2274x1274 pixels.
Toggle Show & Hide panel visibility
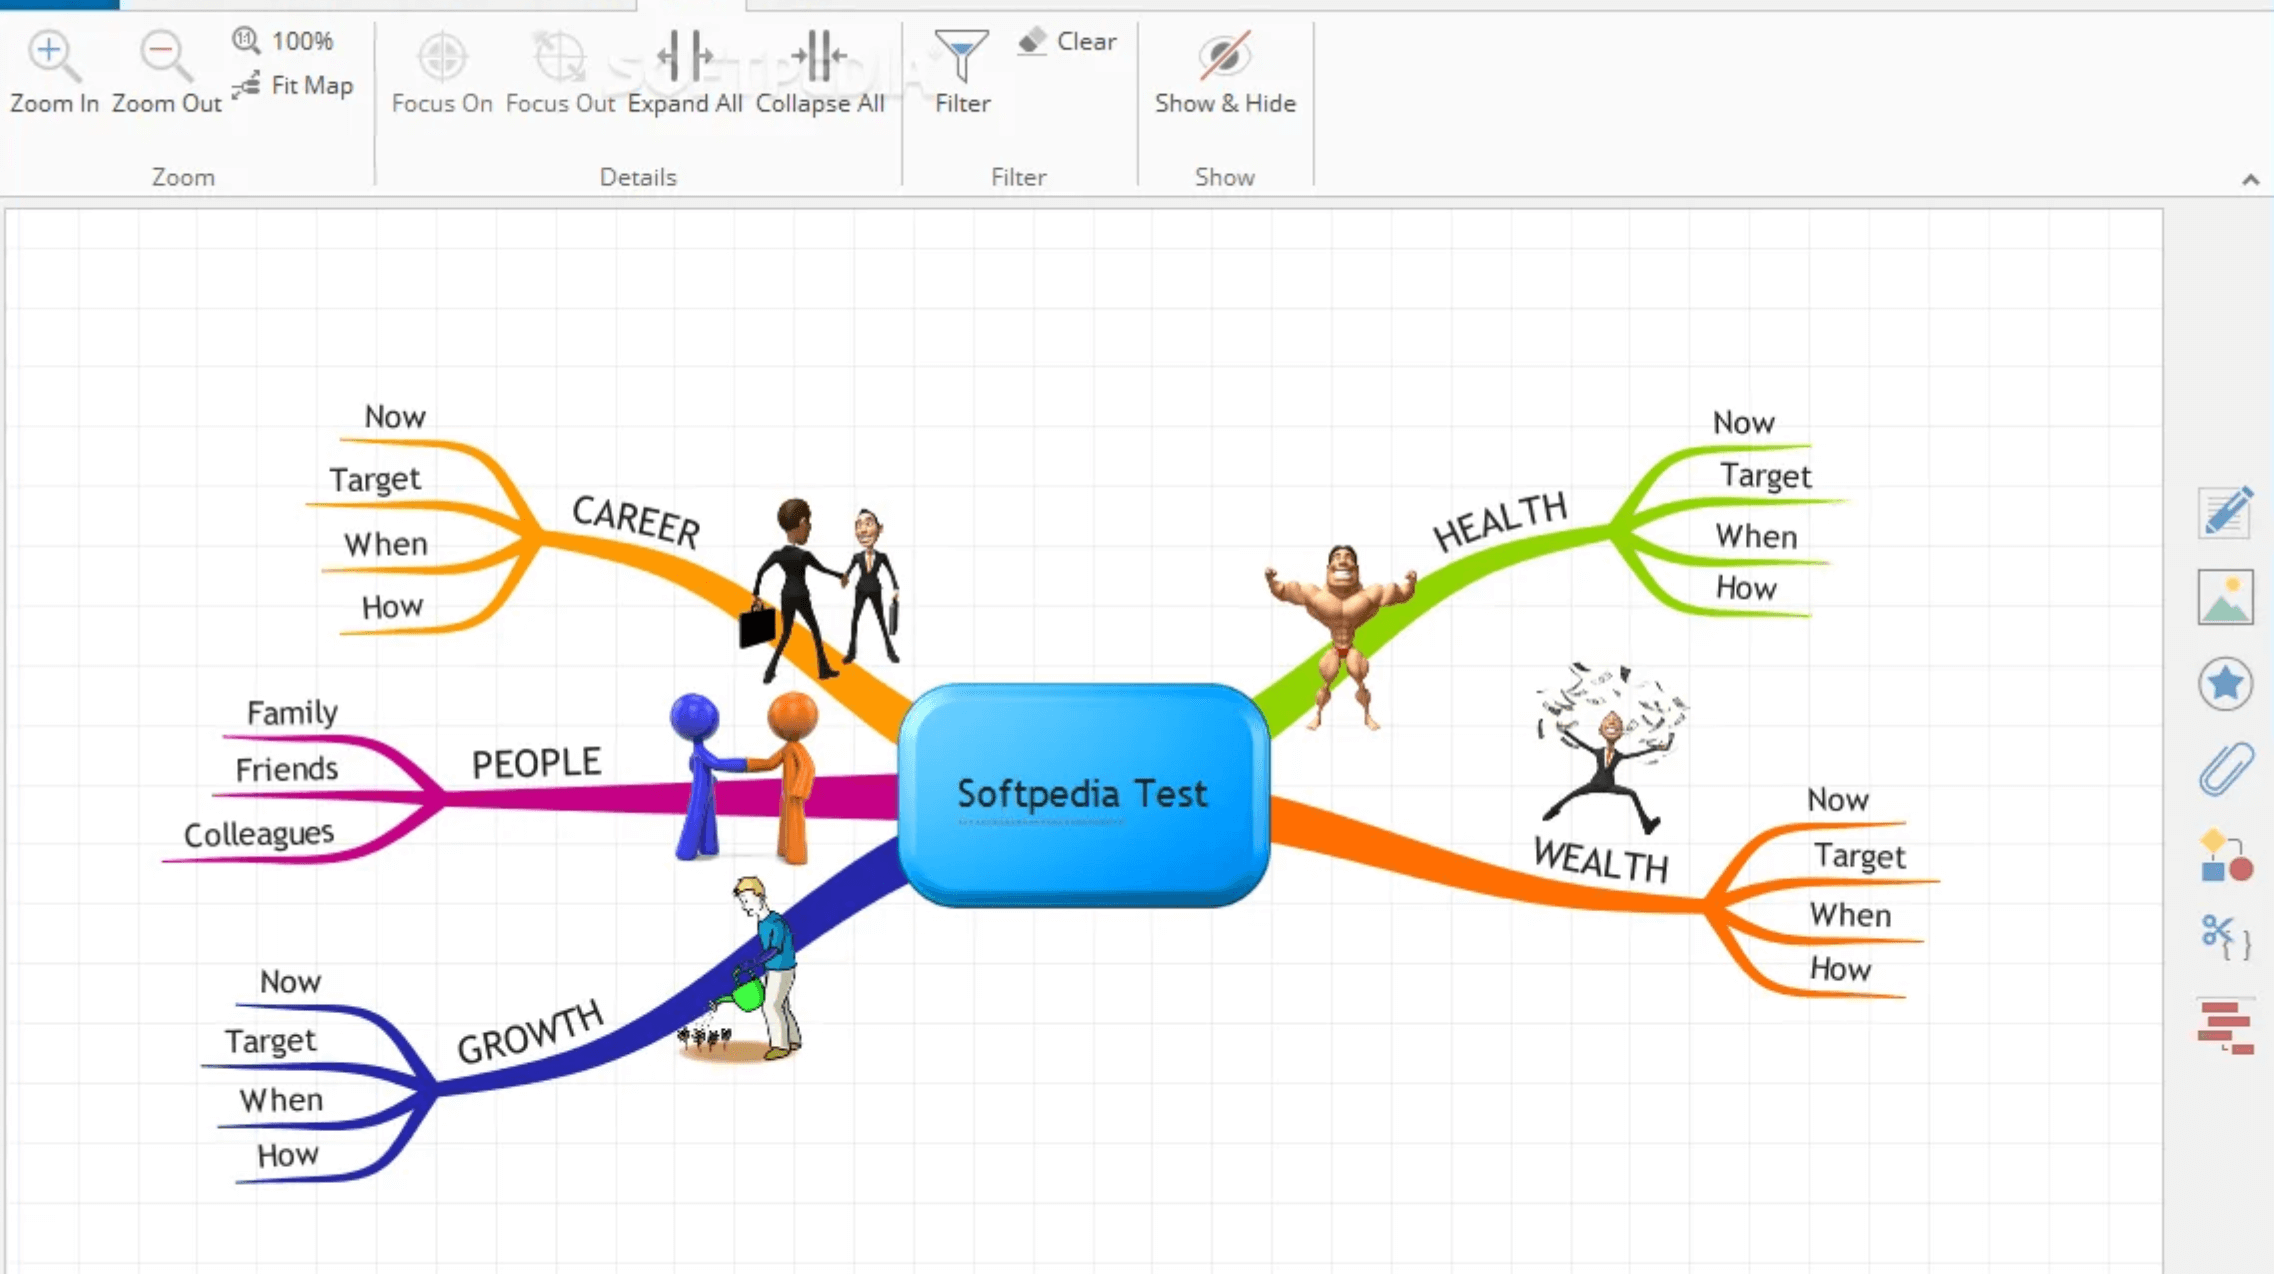point(1224,72)
